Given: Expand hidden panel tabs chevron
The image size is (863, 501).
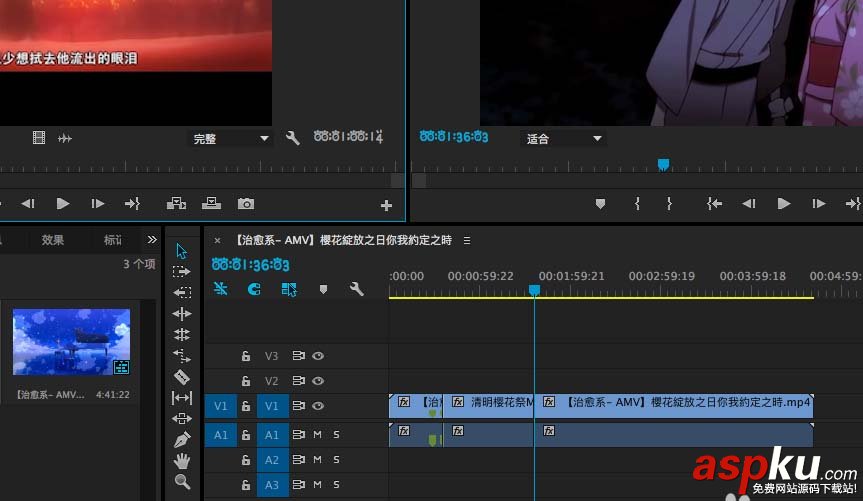Looking at the screenshot, I should point(152,239).
